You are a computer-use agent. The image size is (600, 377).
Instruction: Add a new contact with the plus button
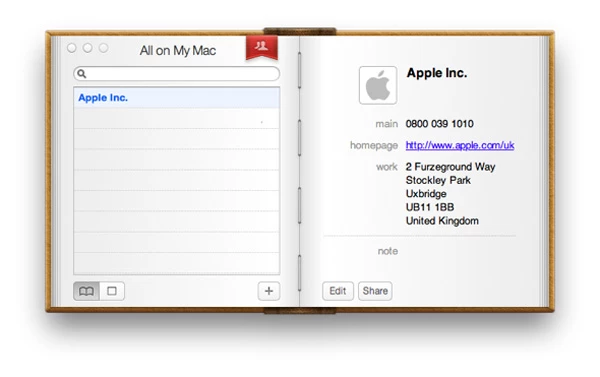click(x=269, y=291)
